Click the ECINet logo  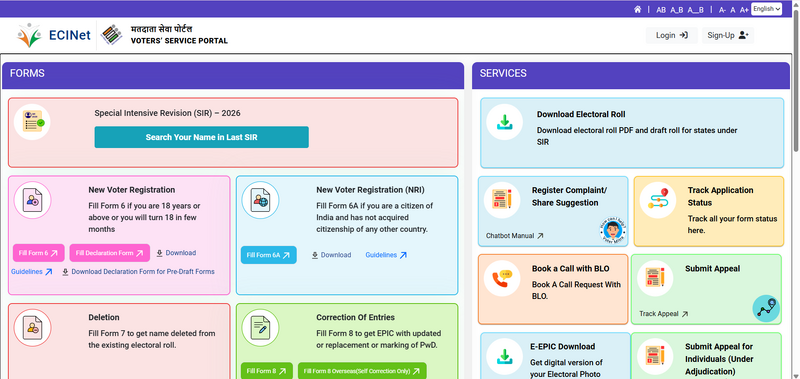(x=53, y=35)
